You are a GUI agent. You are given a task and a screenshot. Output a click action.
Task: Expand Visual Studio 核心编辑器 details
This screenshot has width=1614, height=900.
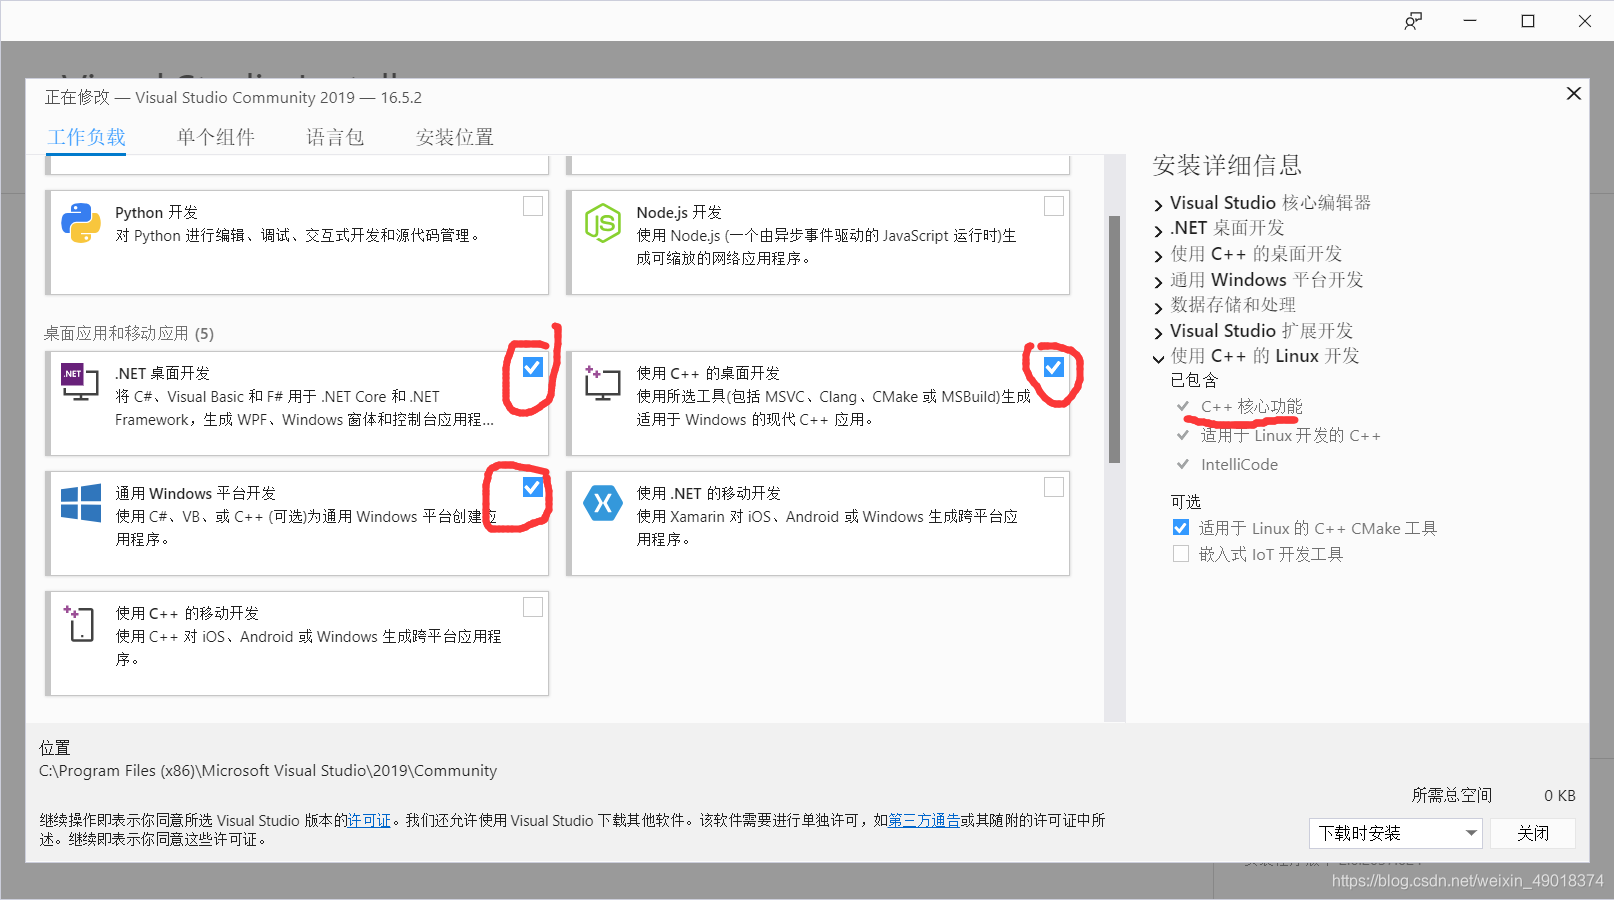point(1159,205)
